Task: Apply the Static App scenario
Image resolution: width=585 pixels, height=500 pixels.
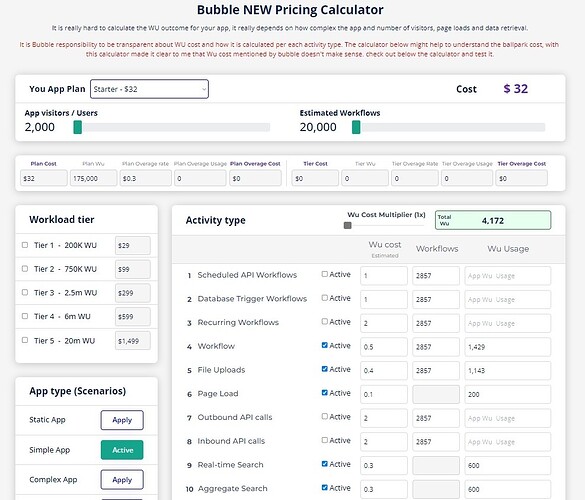Action: coord(122,420)
